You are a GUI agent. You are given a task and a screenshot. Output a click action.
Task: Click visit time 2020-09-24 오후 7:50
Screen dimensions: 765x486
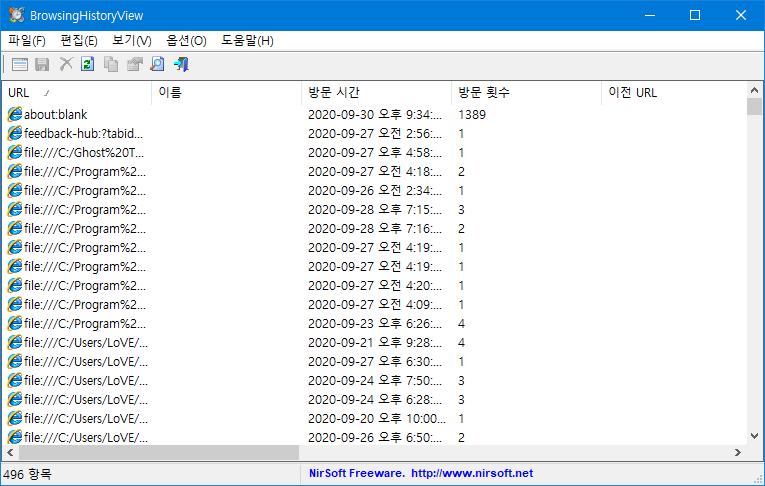(x=375, y=381)
